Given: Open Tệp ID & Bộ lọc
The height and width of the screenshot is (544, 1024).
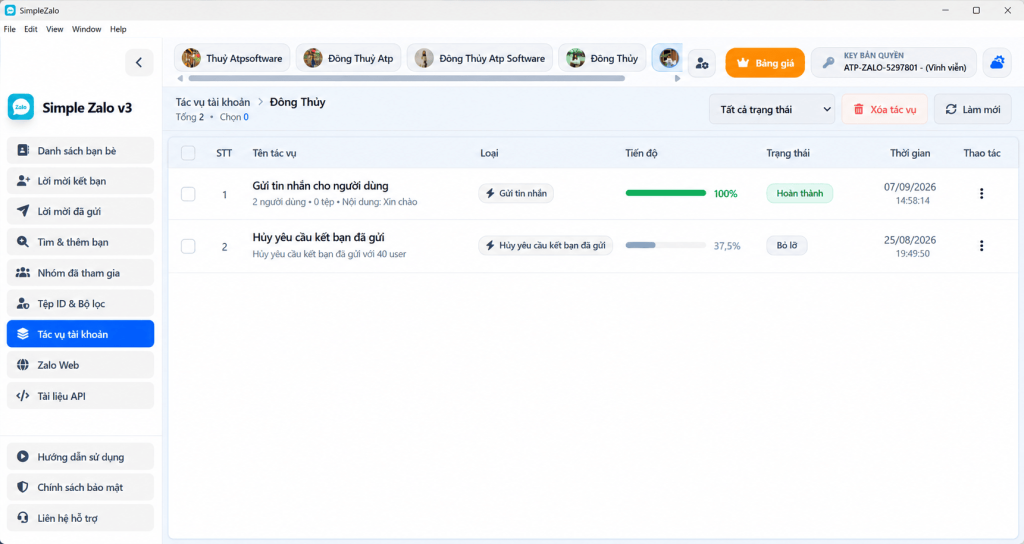Looking at the screenshot, I should [x=80, y=304].
